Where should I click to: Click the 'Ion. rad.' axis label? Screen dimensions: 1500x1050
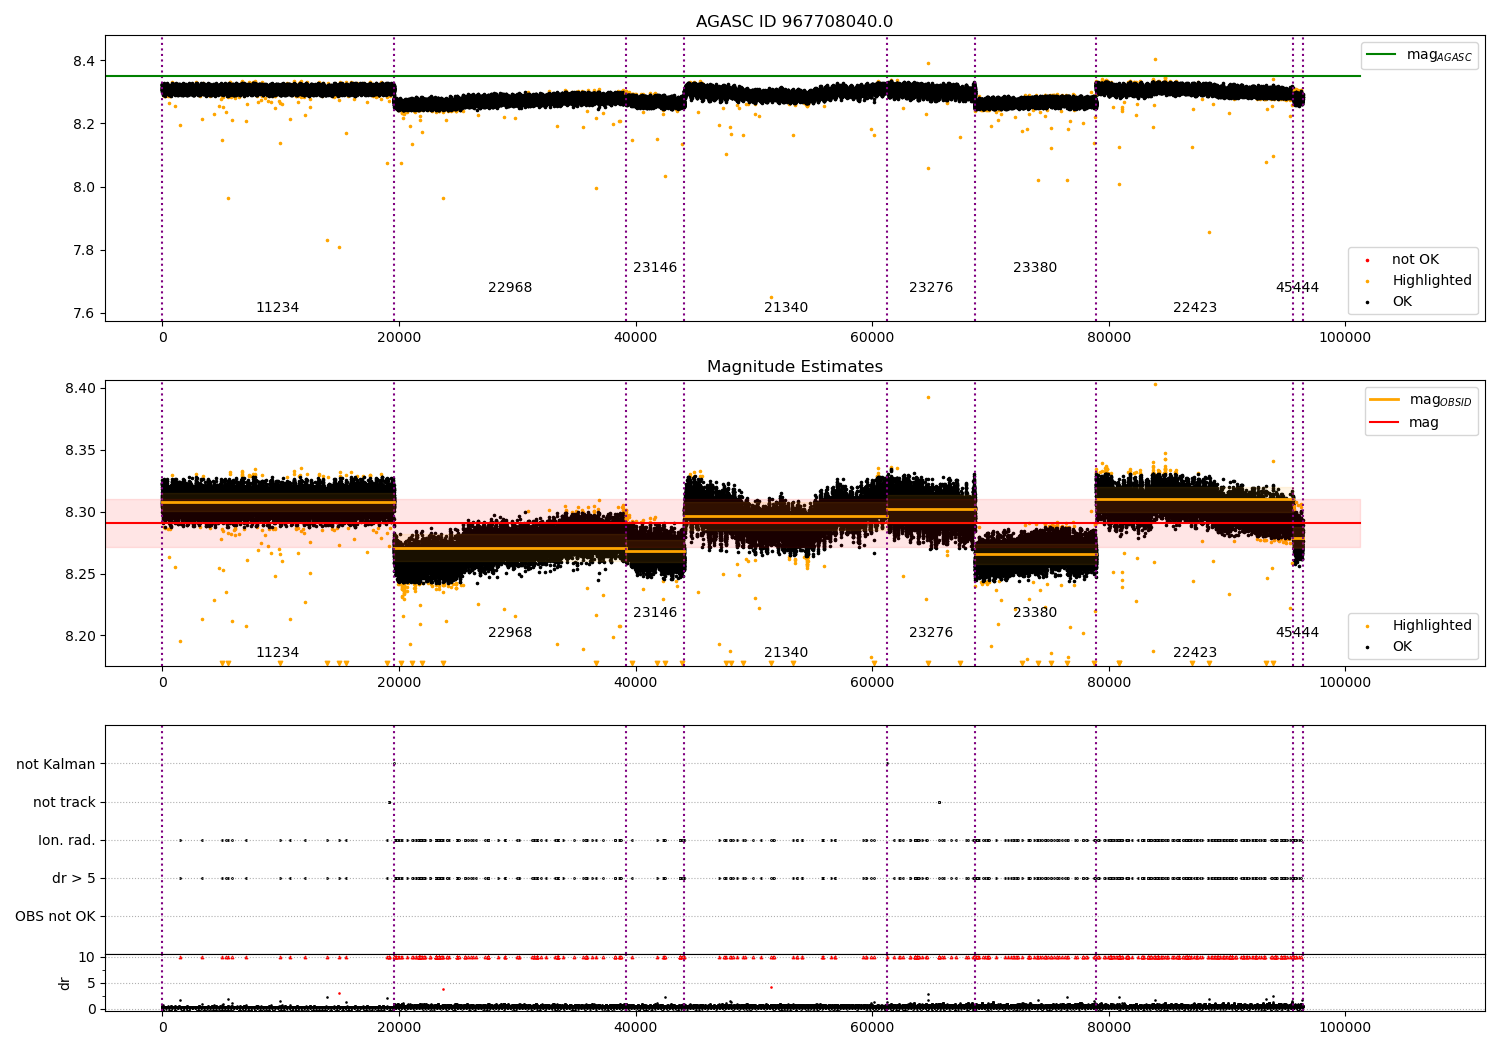pos(67,840)
